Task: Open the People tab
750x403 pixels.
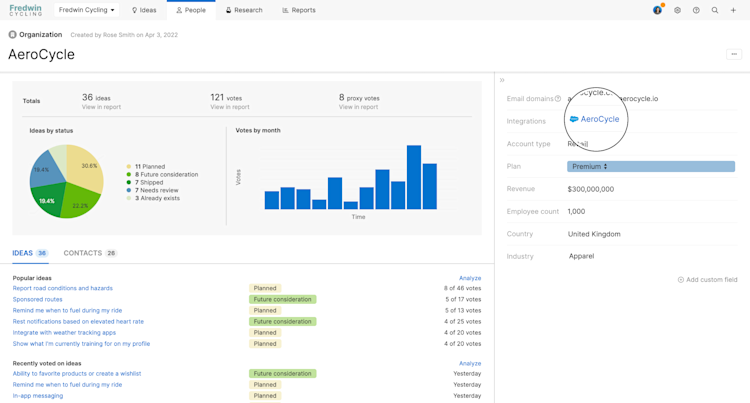Action: pos(191,10)
